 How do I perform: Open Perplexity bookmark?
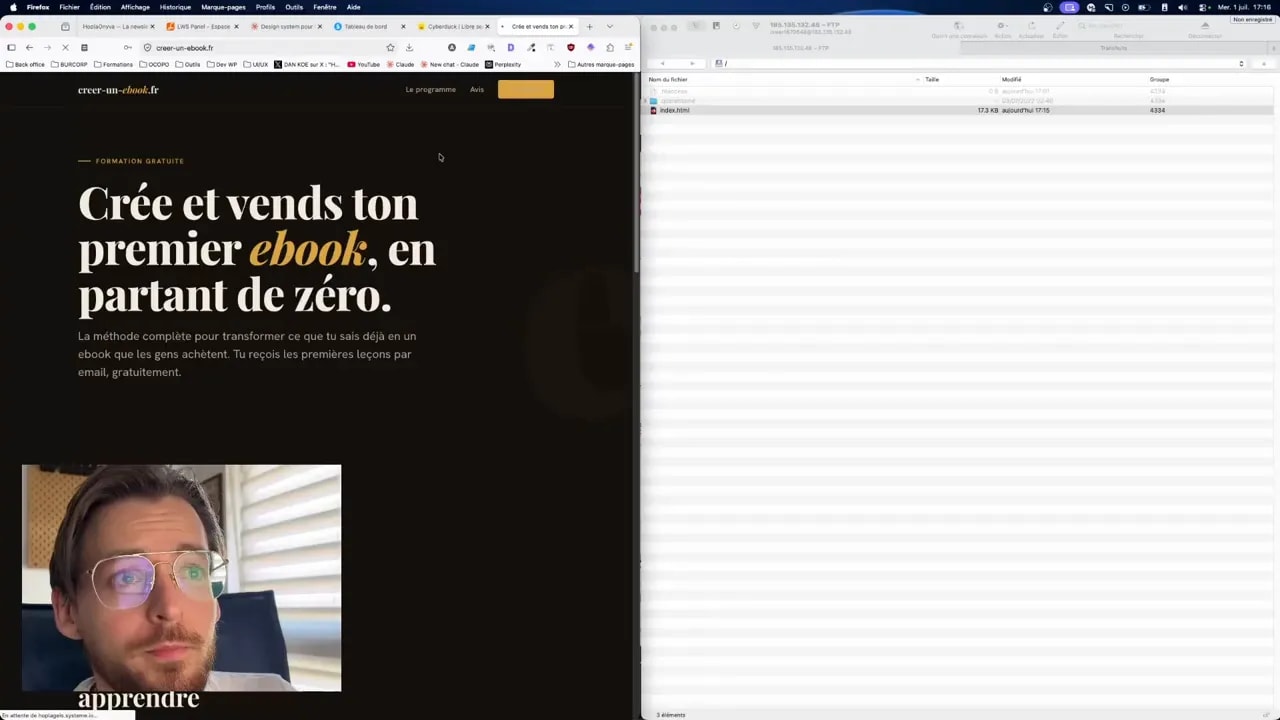click(x=503, y=64)
